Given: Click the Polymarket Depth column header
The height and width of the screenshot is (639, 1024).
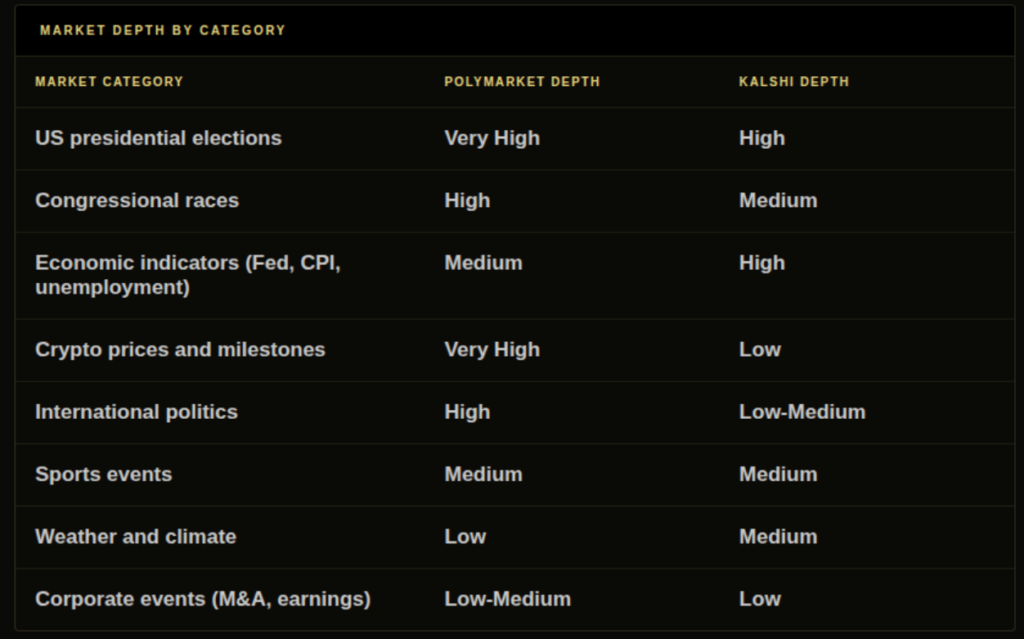Looking at the screenshot, I should tap(522, 82).
